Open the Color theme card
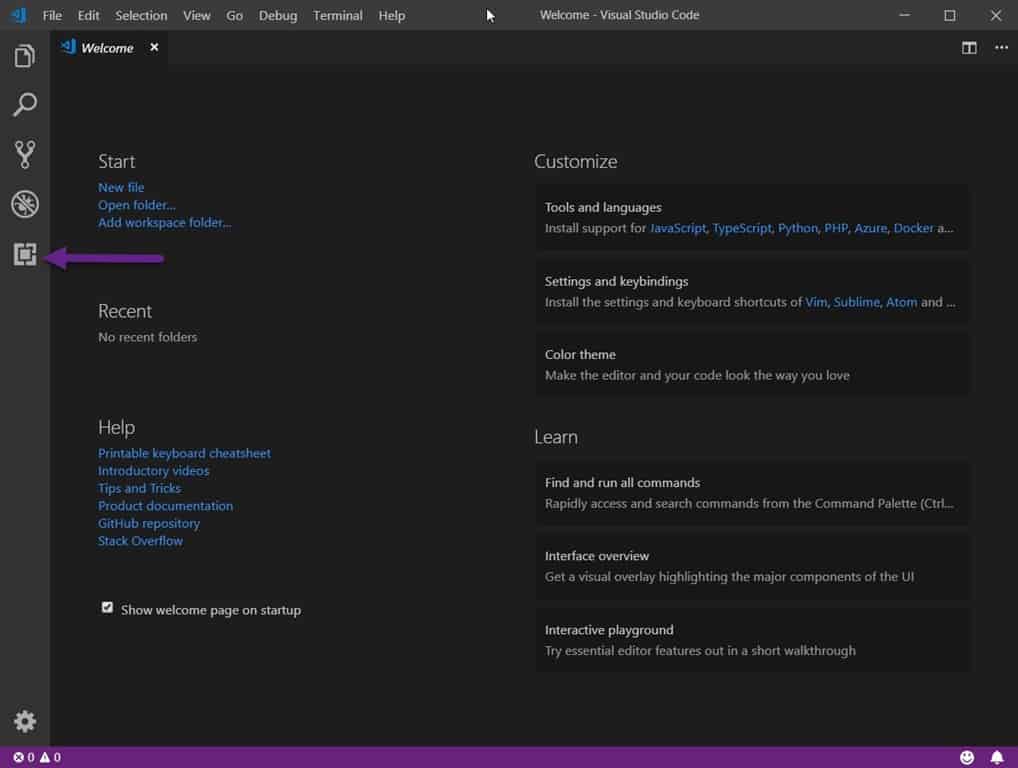 point(752,364)
